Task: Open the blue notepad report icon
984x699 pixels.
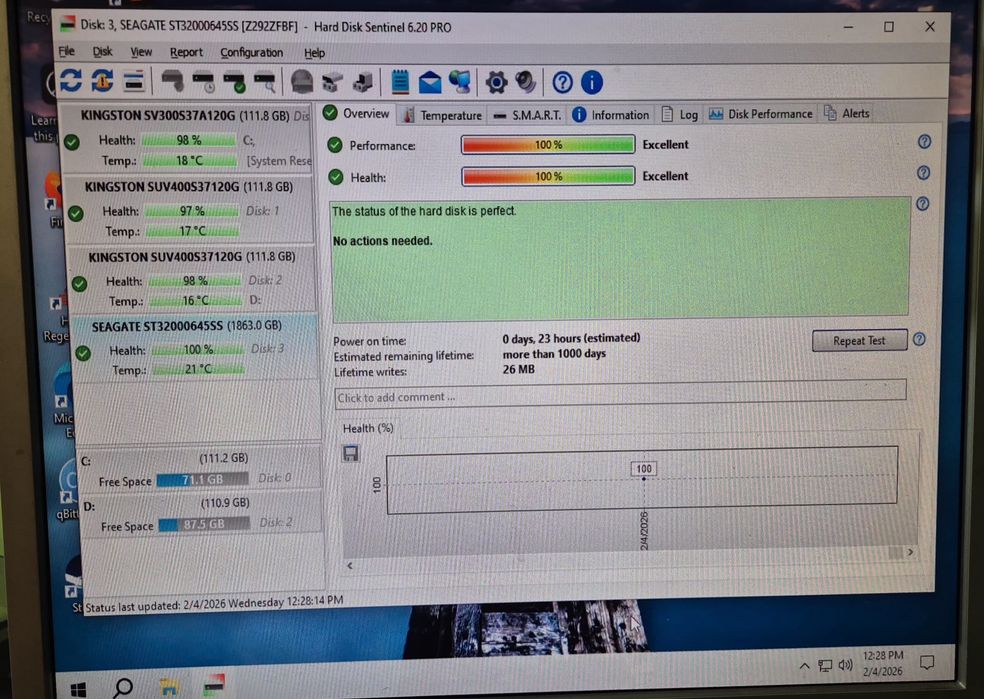Action: pyautogui.click(x=400, y=82)
